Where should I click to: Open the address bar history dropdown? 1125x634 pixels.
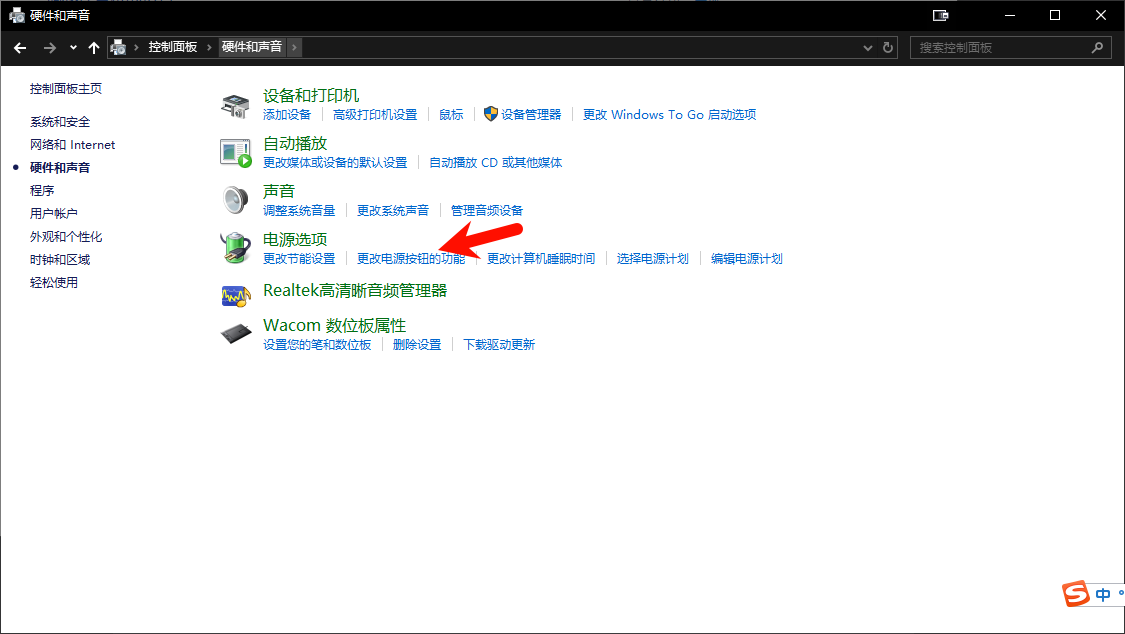tap(867, 48)
